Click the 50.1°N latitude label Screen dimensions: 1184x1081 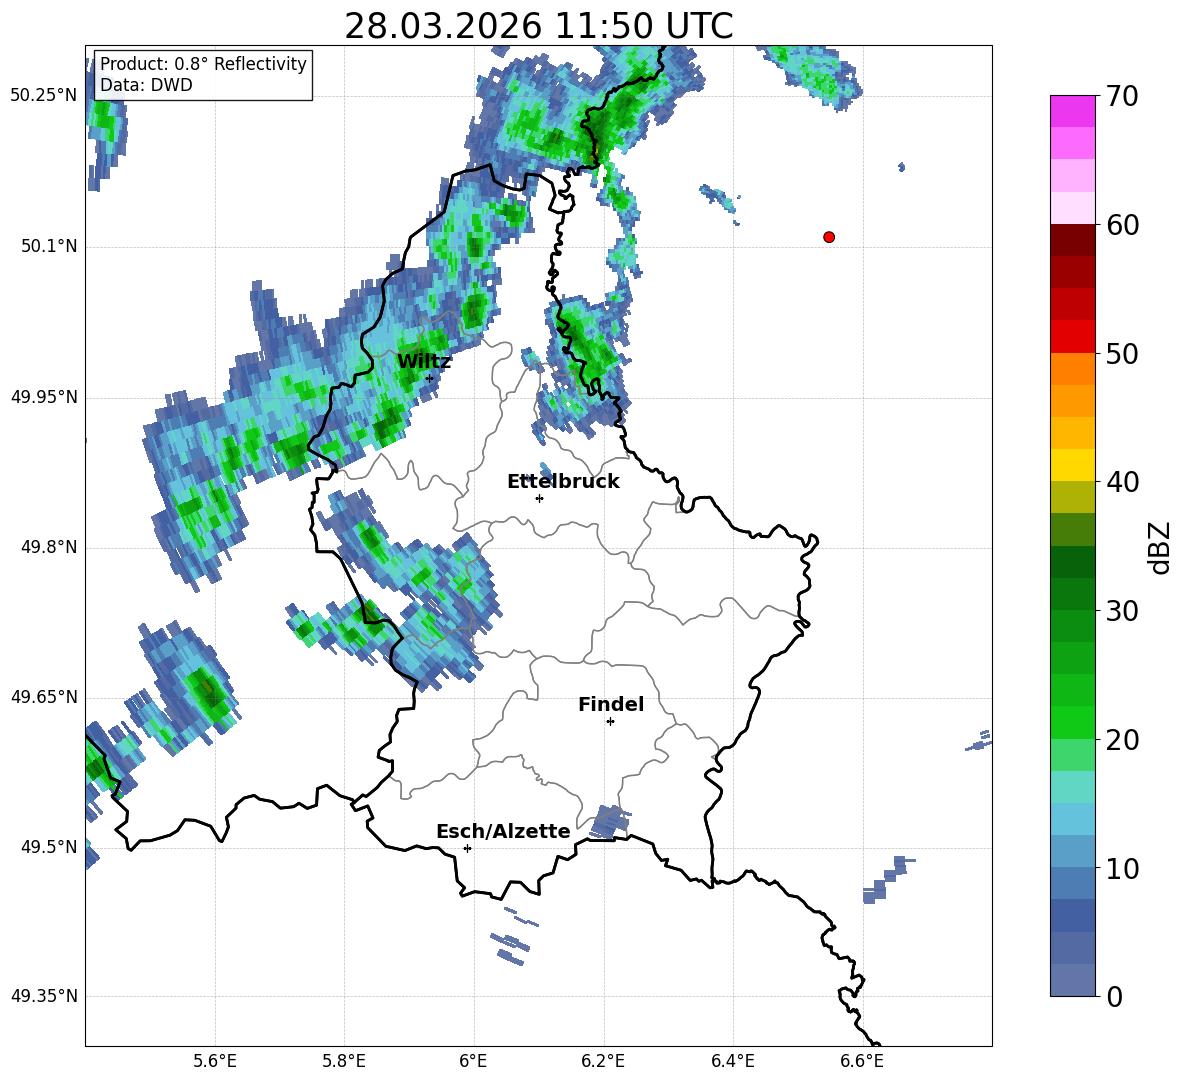(x=48, y=246)
